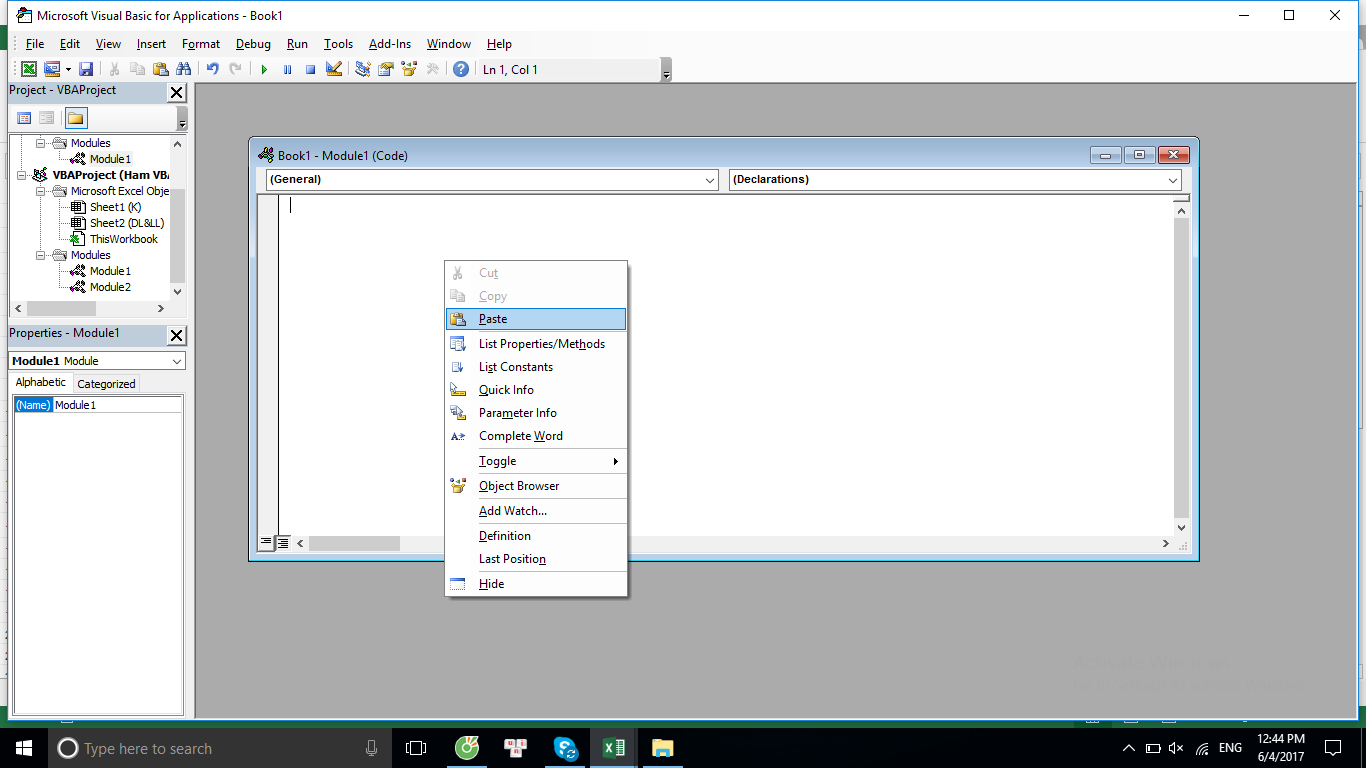Click the View Microsoft Excel toolbar icon
The width and height of the screenshot is (1366, 768).
point(29,69)
